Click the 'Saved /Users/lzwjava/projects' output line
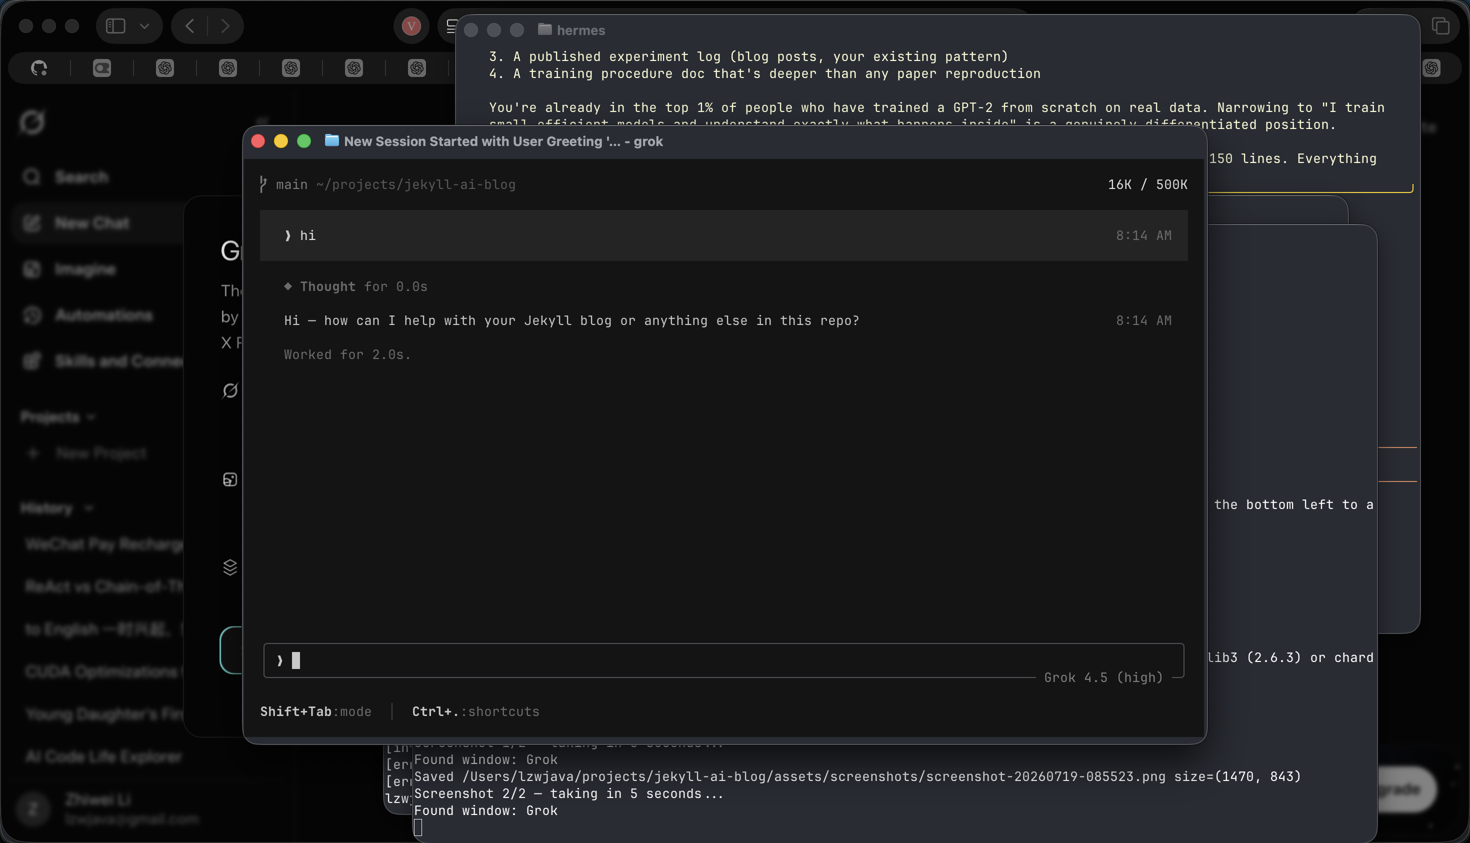The image size is (1470, 843). [858, 777]
